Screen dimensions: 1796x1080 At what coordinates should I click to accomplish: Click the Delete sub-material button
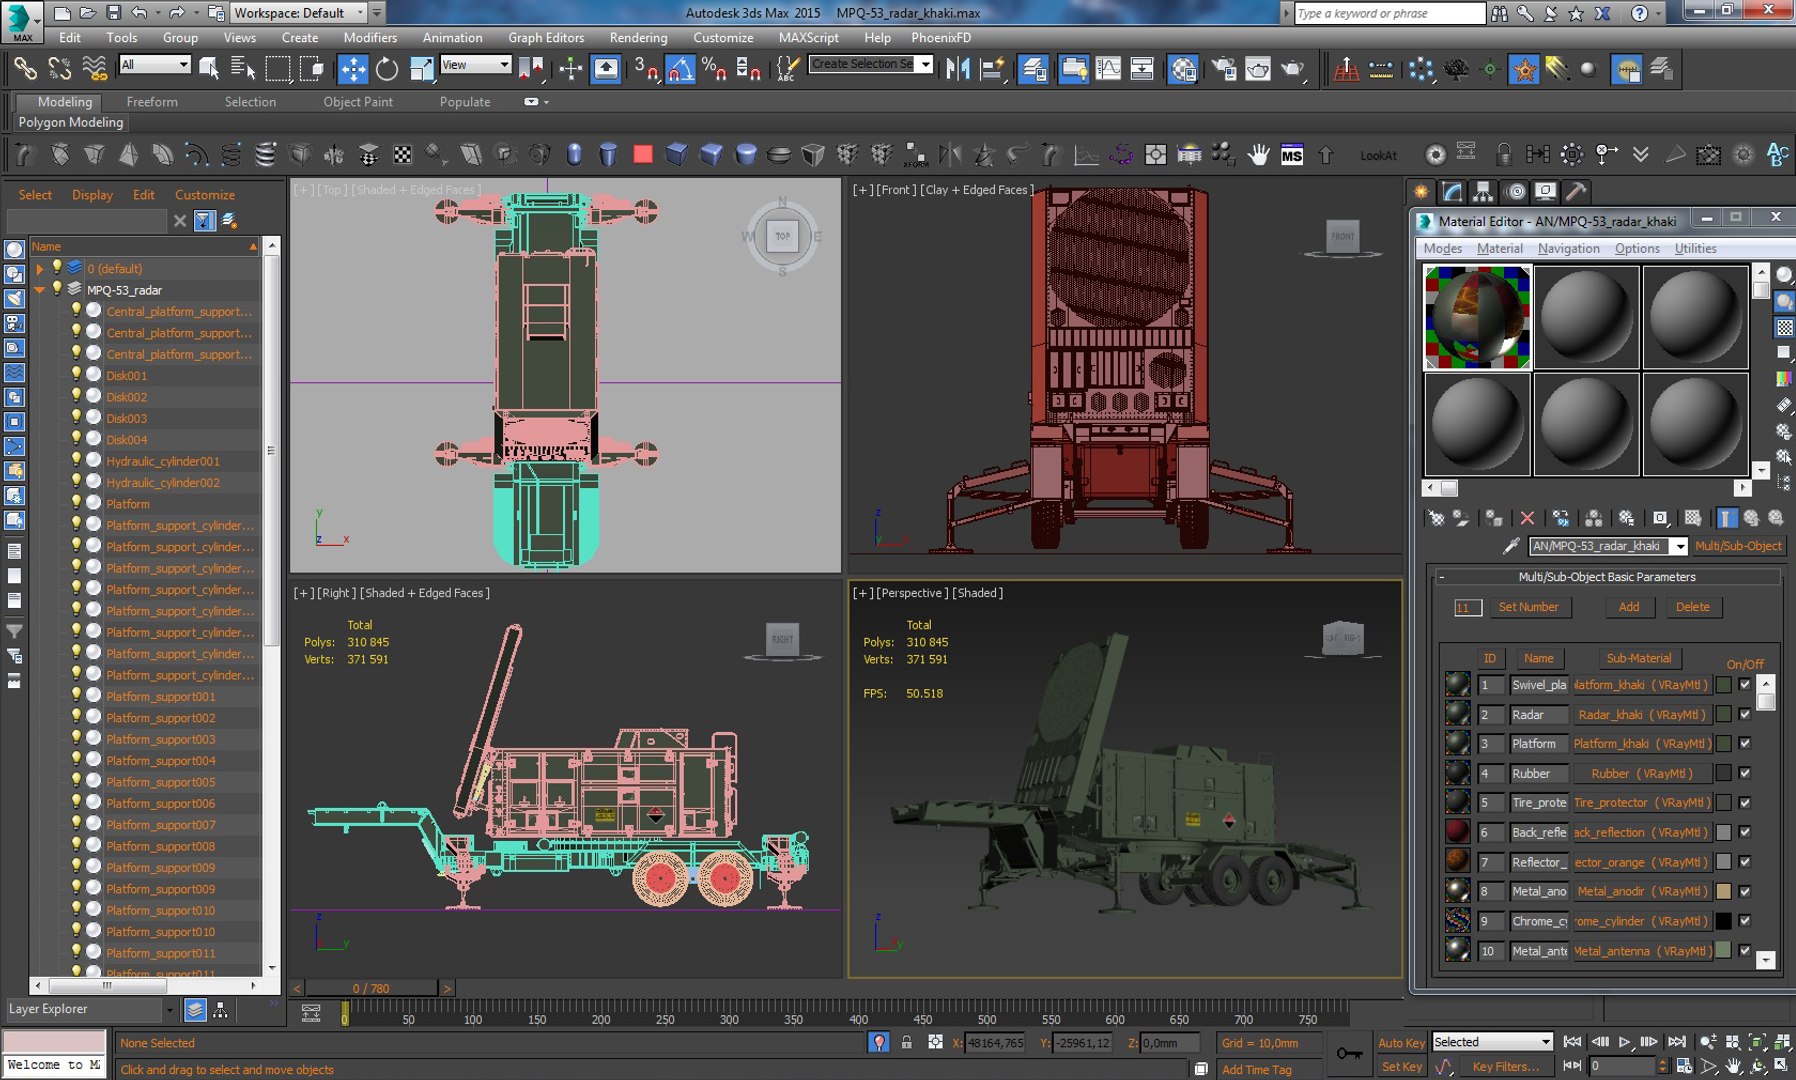[1692, 607]
